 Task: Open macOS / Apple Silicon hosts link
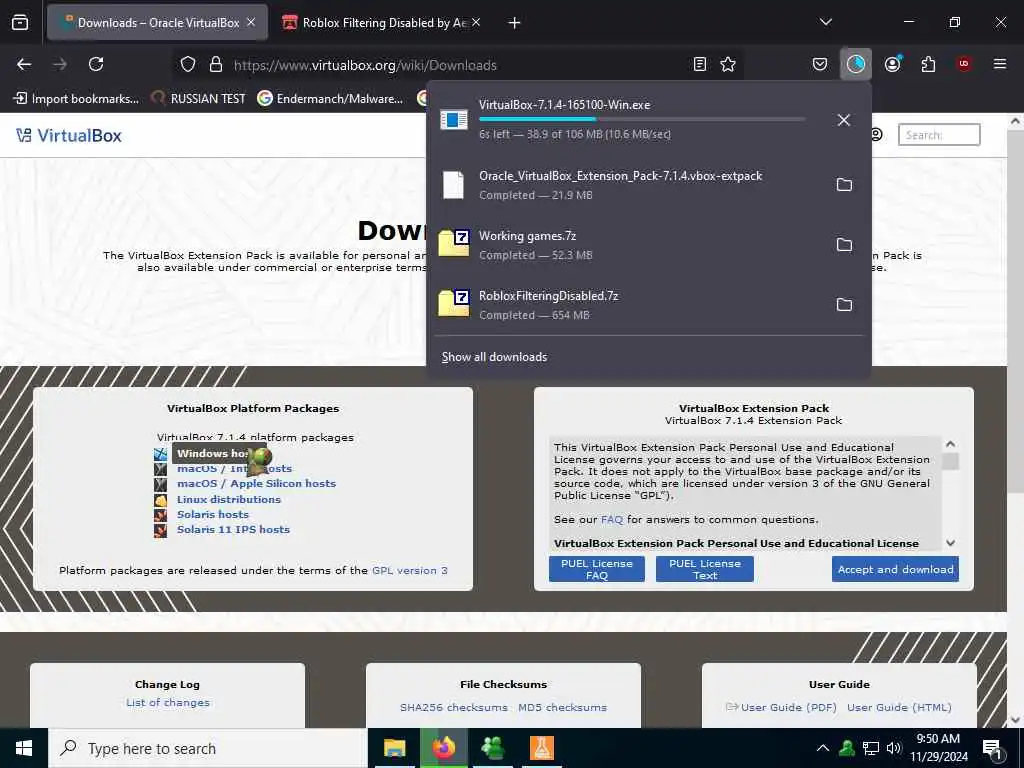(x=256, y=484)
